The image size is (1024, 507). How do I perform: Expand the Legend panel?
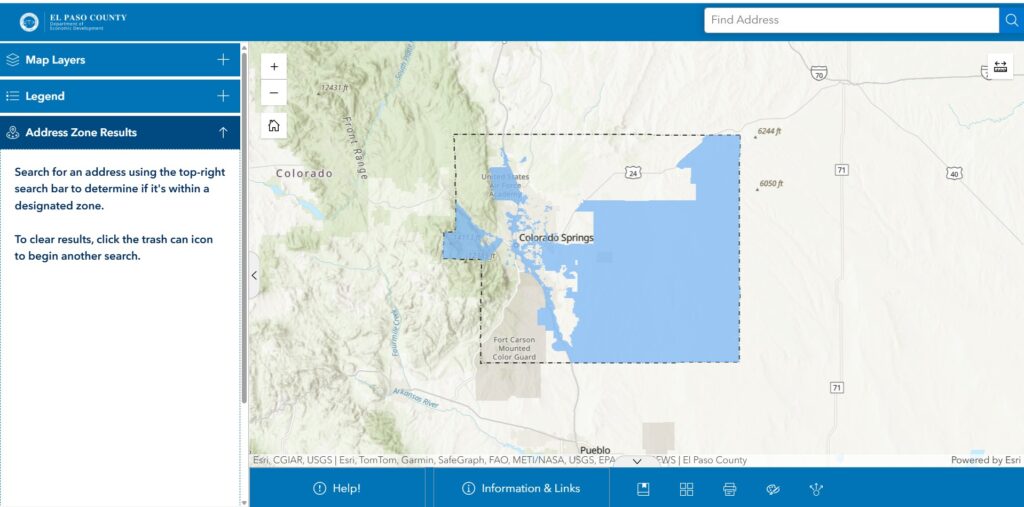(222, 96)
